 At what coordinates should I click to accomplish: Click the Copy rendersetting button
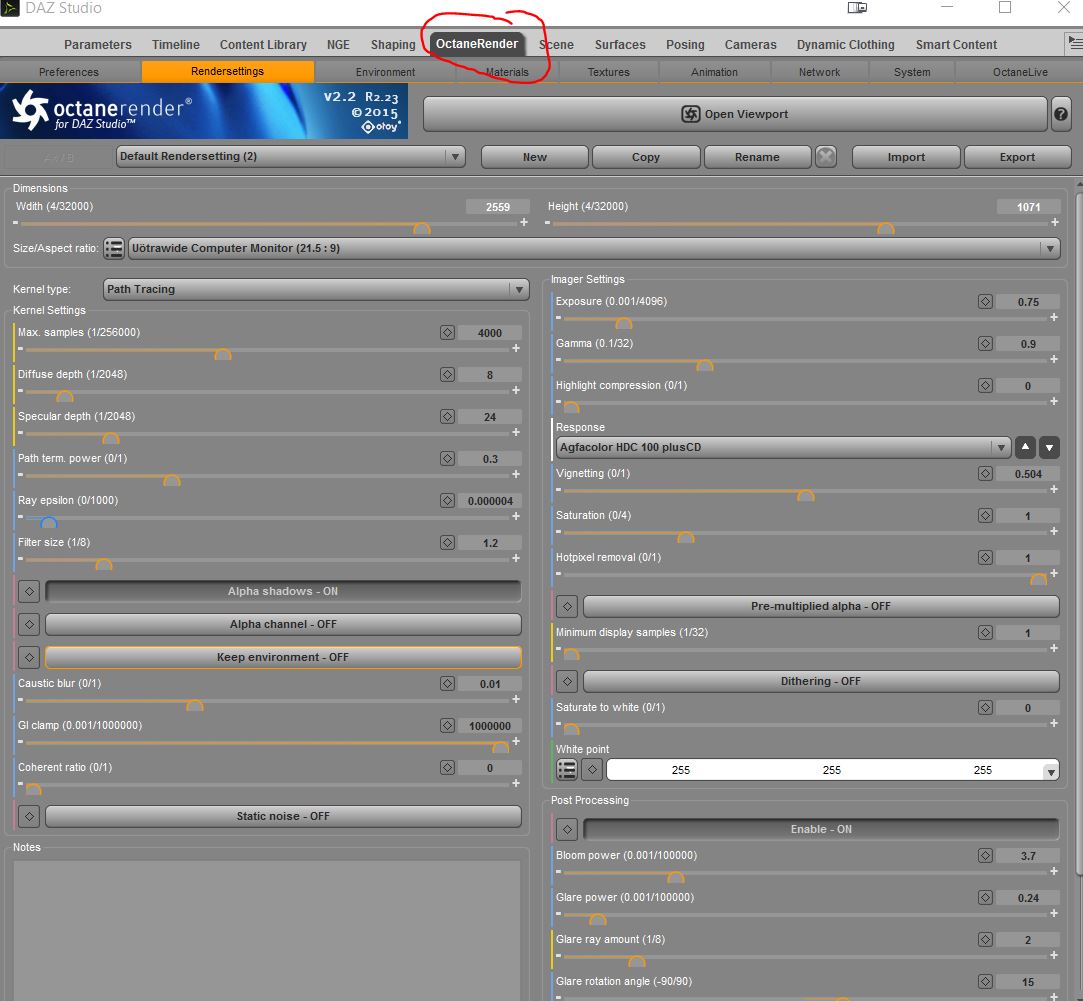[x=646, y=157]
